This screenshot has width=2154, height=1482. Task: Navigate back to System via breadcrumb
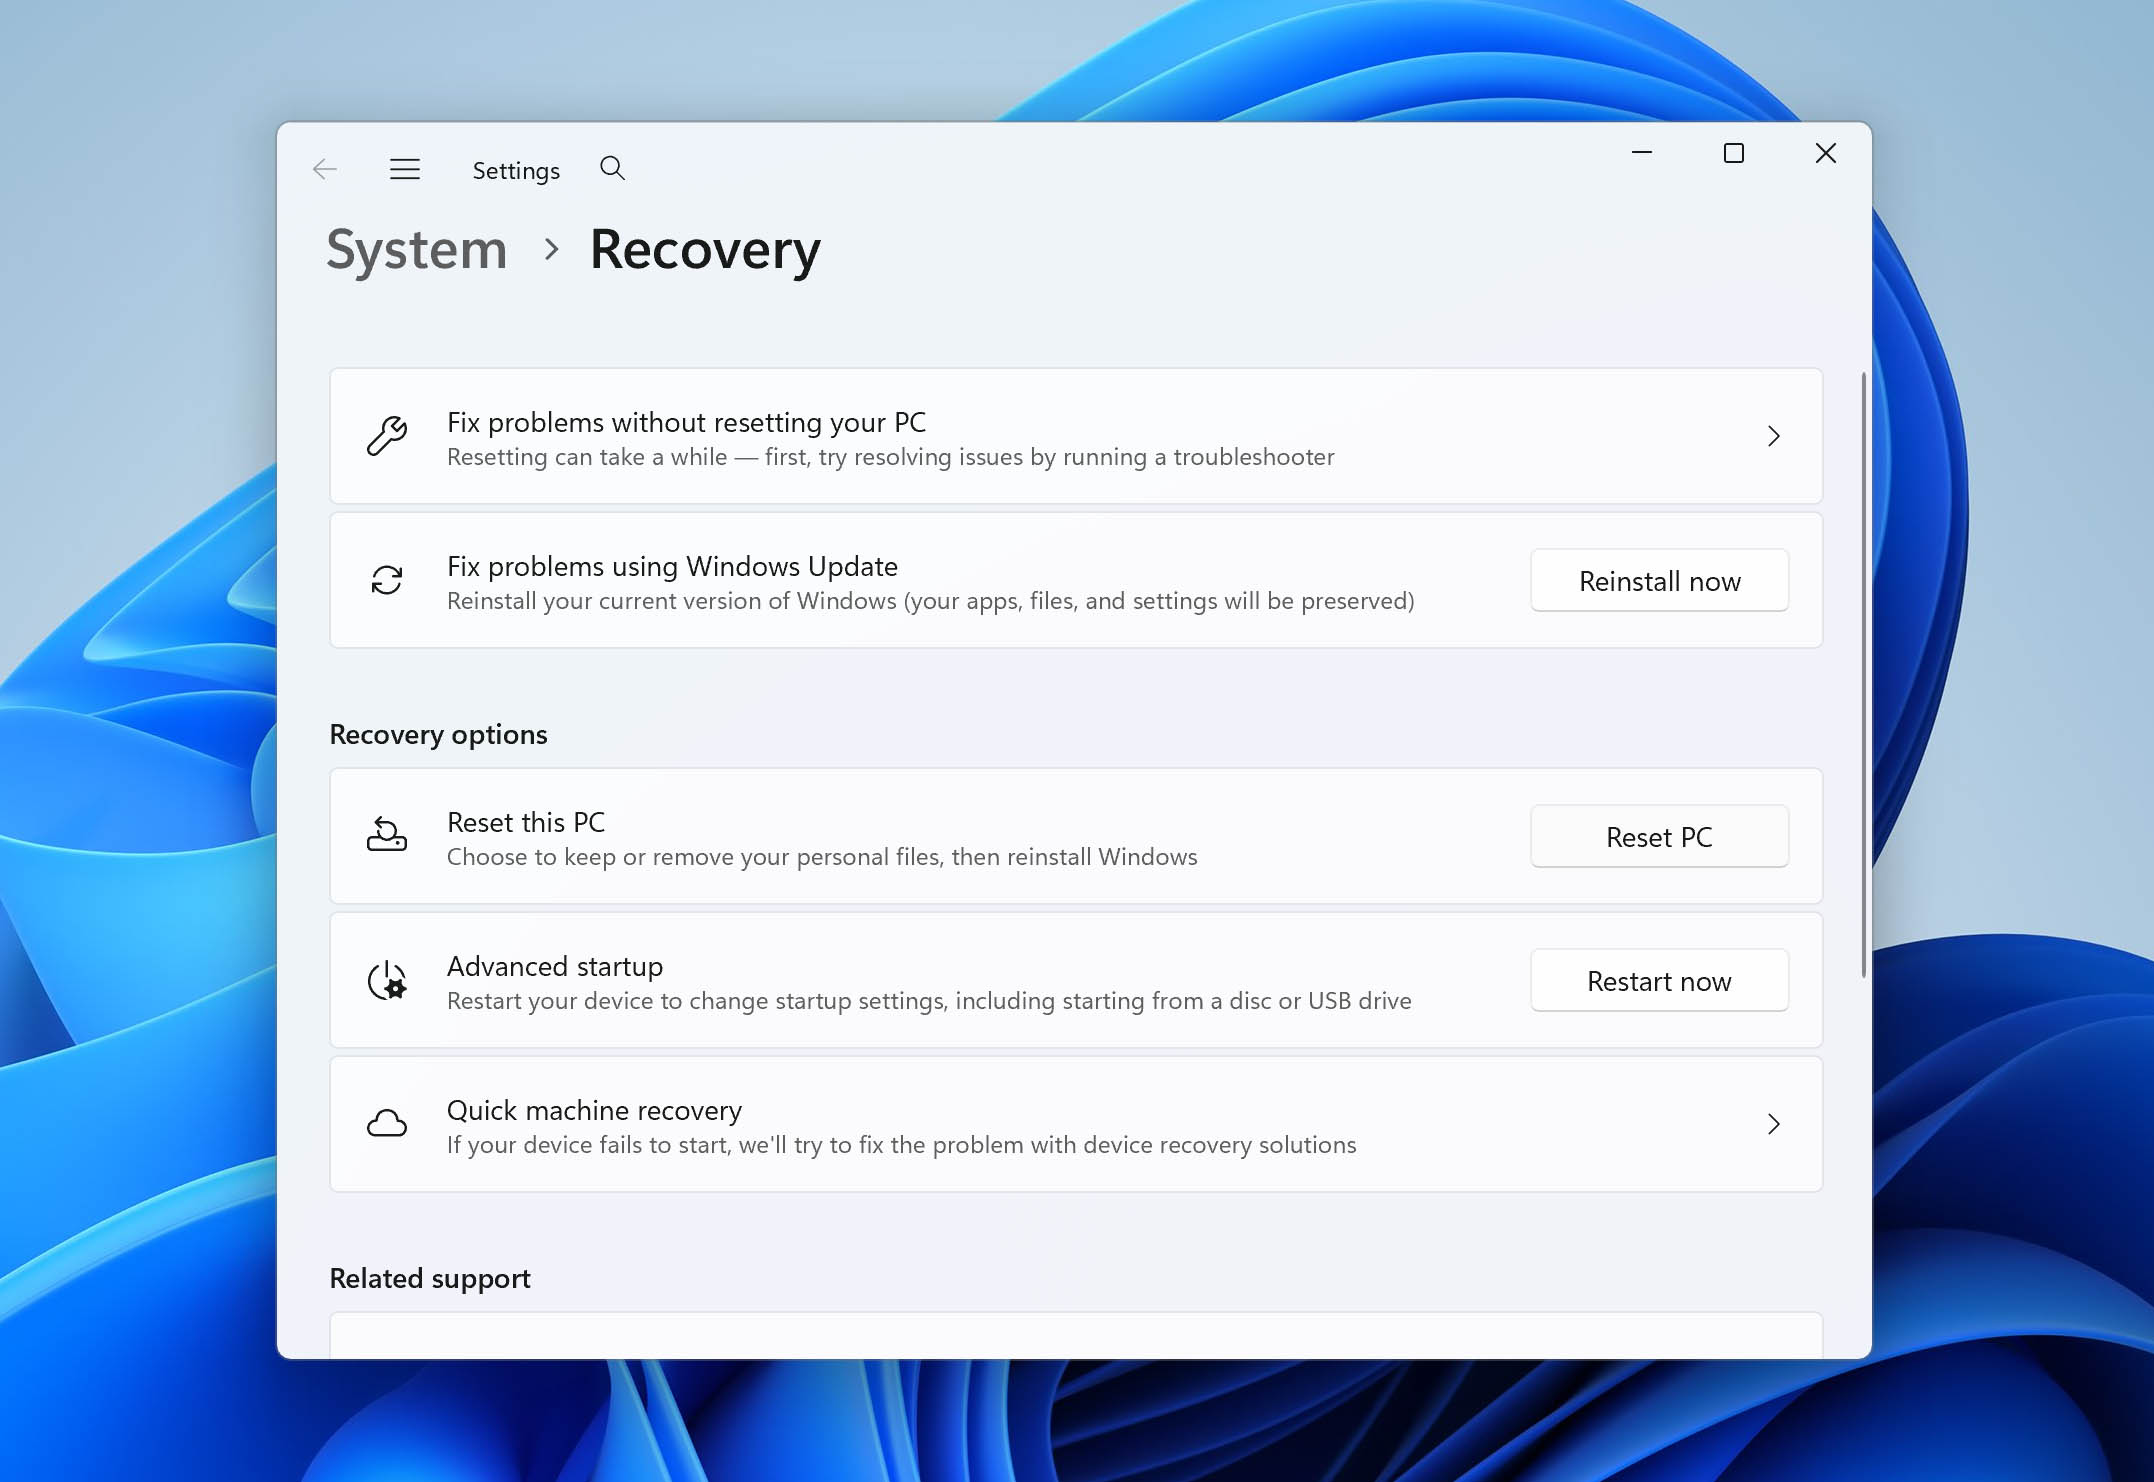(417, 251)
